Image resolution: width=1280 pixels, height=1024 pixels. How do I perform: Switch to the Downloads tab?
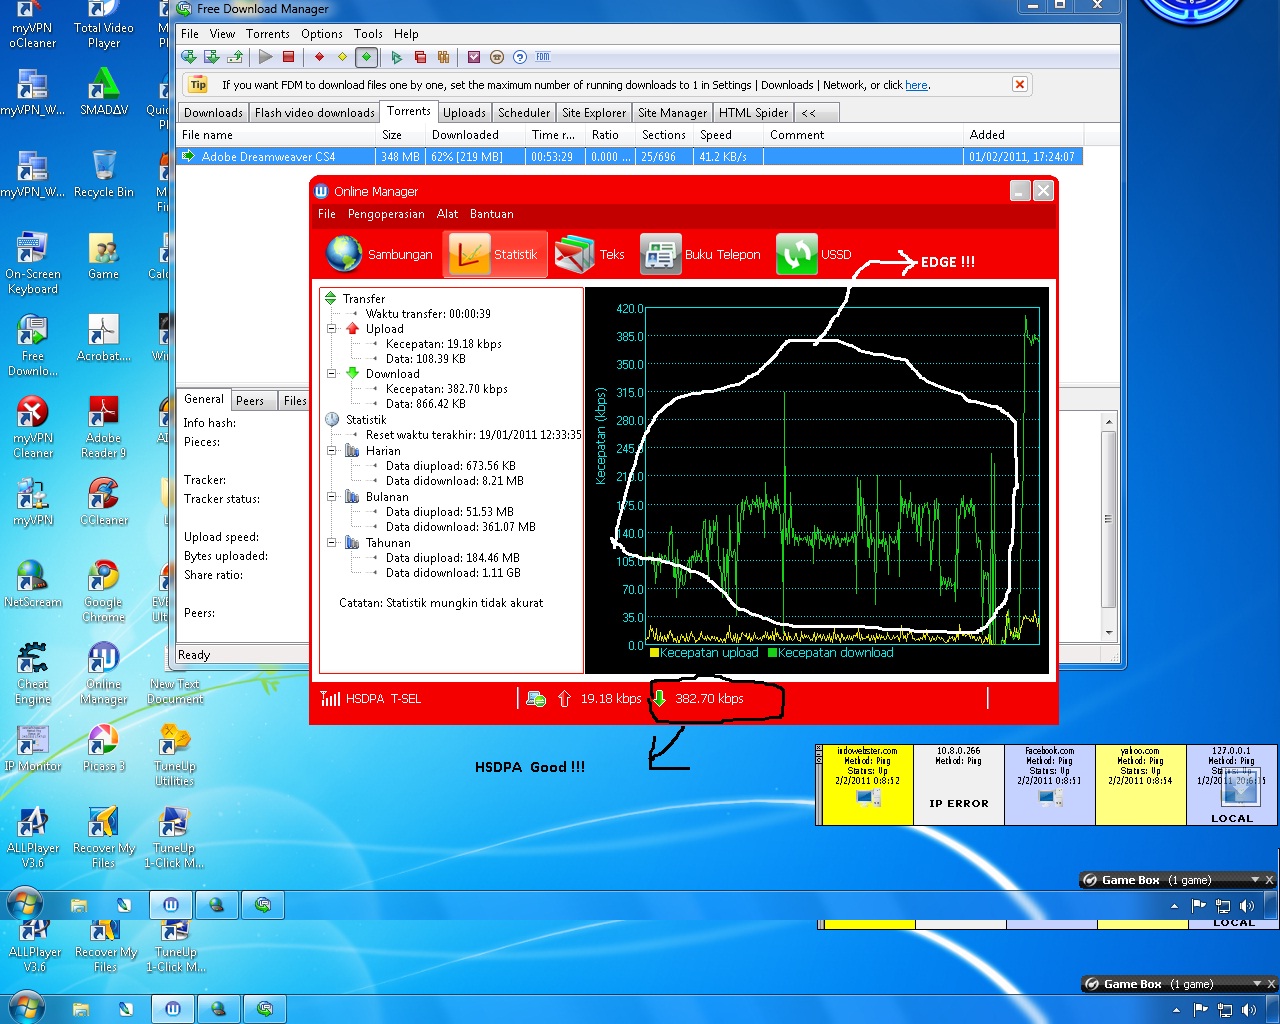213,113
